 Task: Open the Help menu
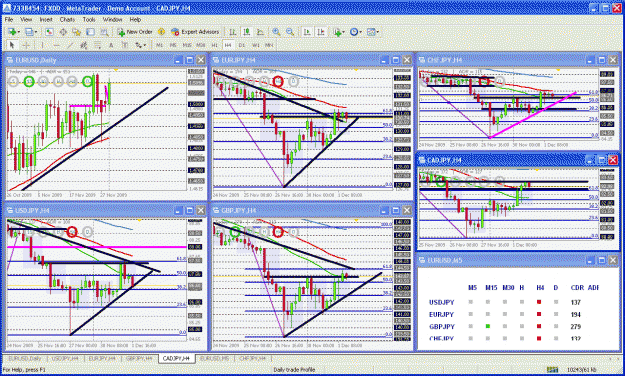click(135, 19)
